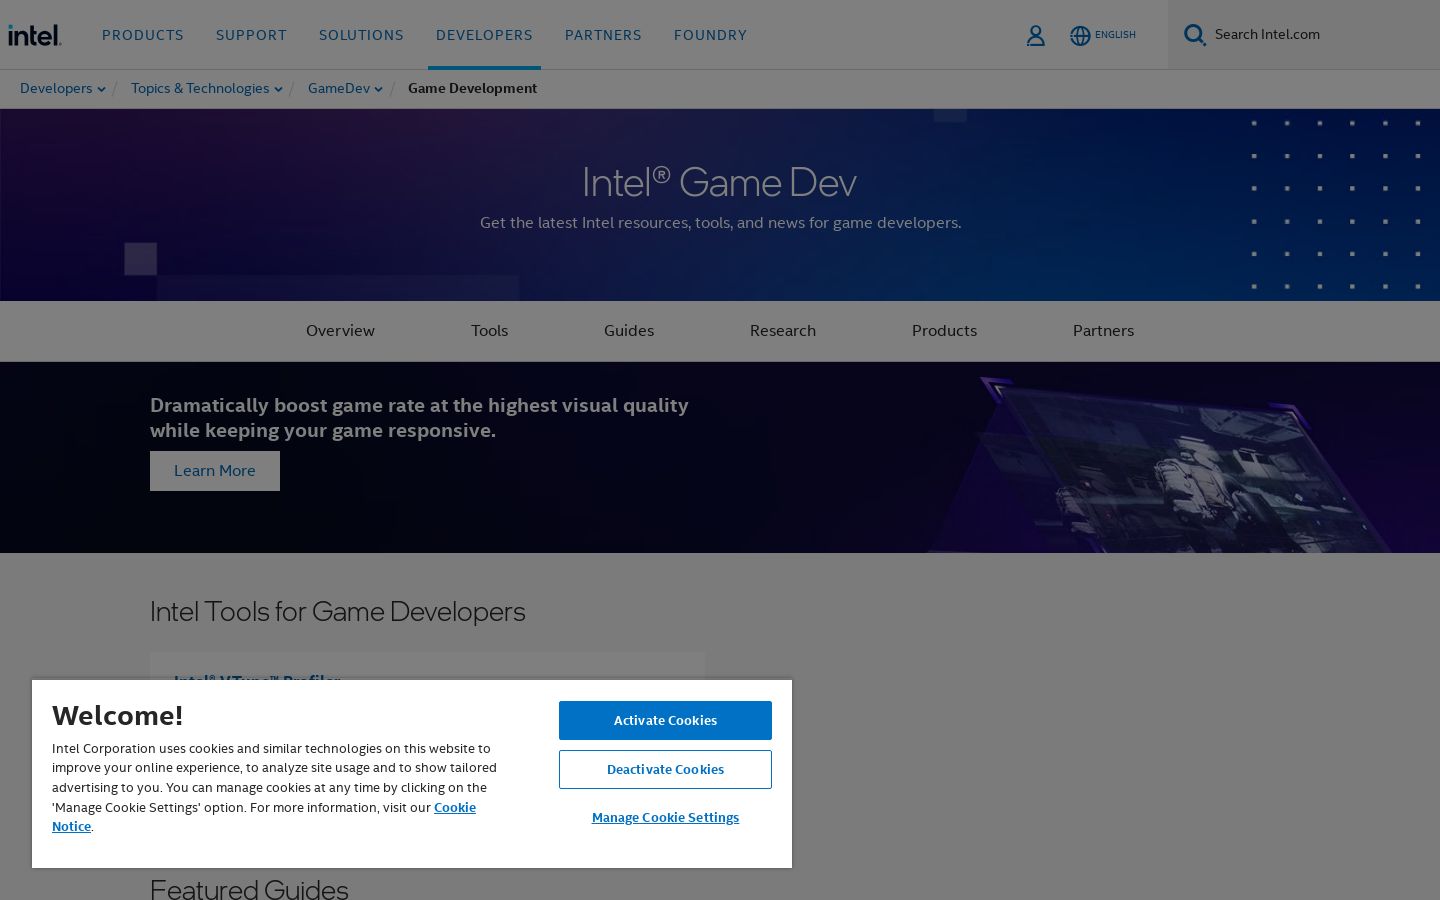Go to the Tools section tab

tap(489, 331)
